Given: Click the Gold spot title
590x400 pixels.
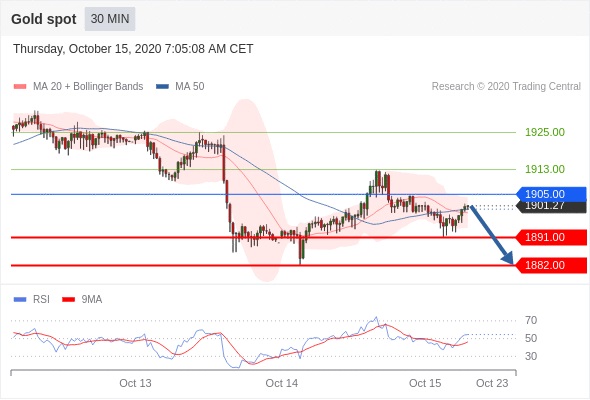Looking at the screenshot, I should point(44,19).
